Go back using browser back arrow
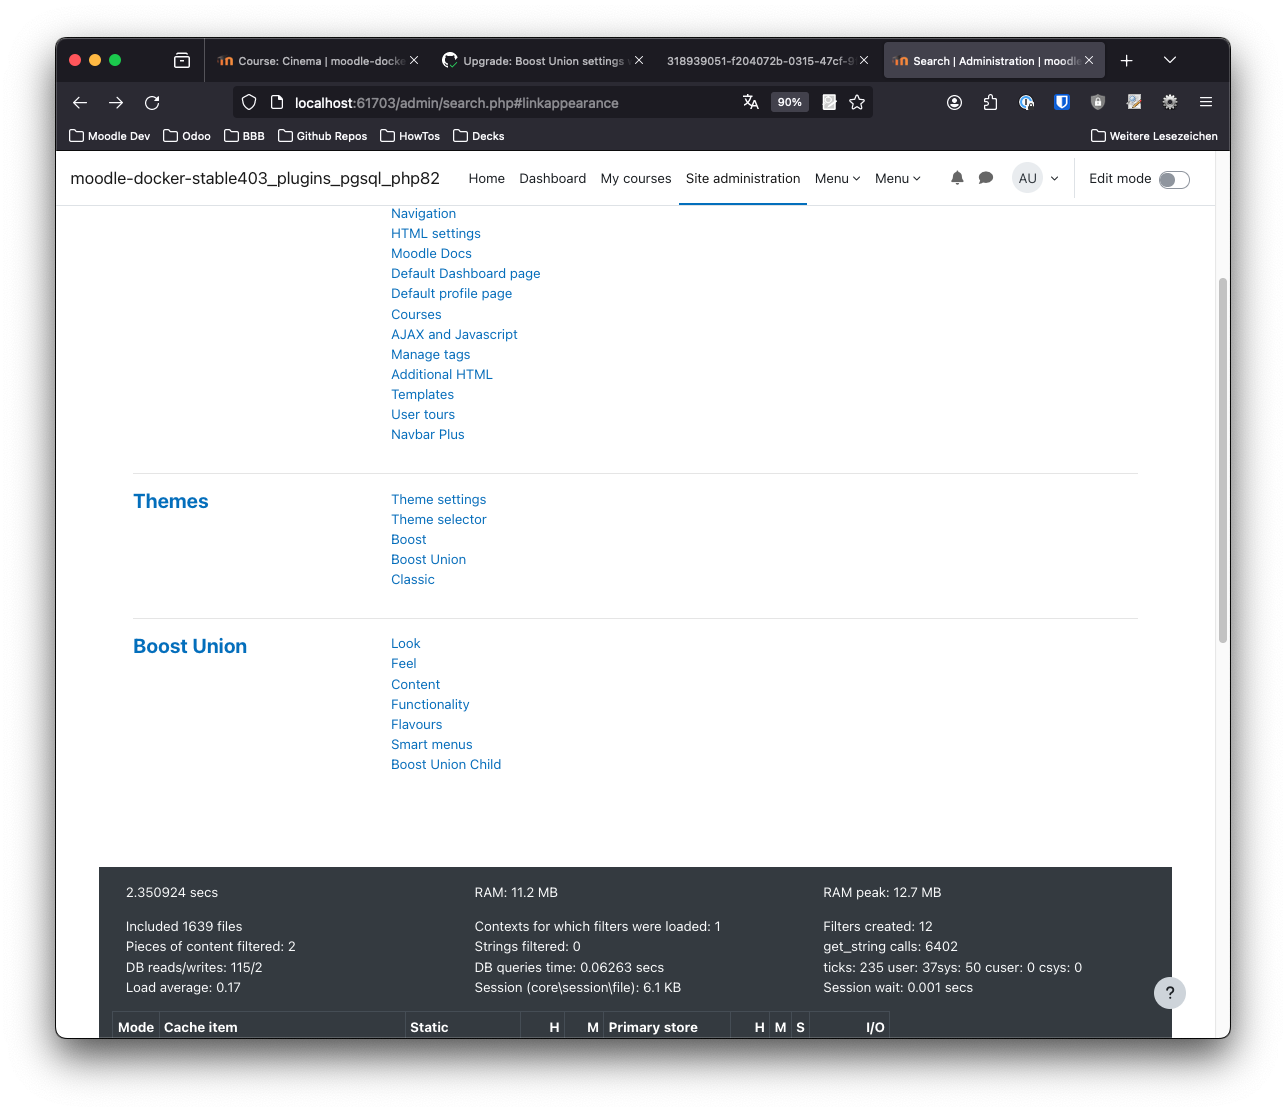1286x1112 pixels. [80, 103]
